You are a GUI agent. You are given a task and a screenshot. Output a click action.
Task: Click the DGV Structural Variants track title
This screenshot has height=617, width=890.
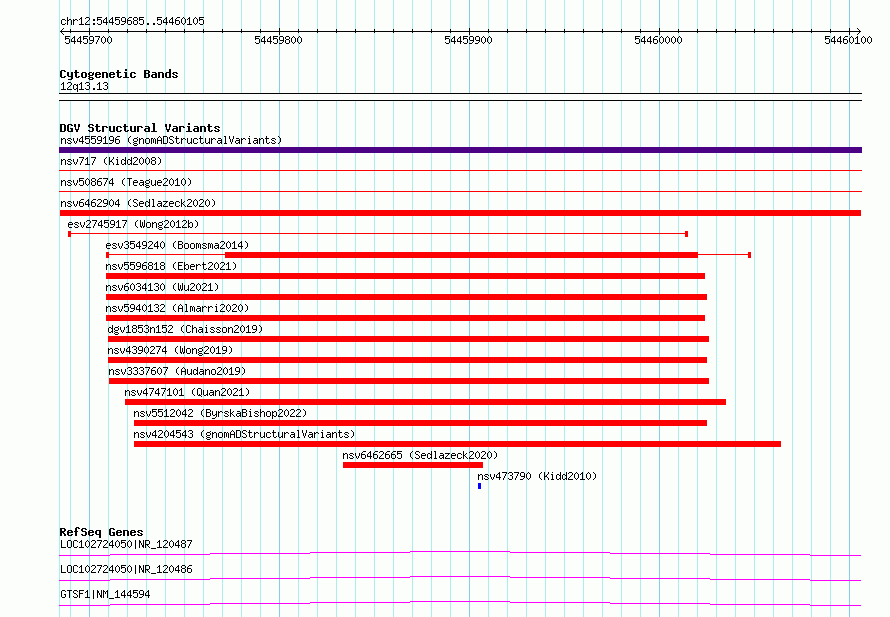[140, 128]
